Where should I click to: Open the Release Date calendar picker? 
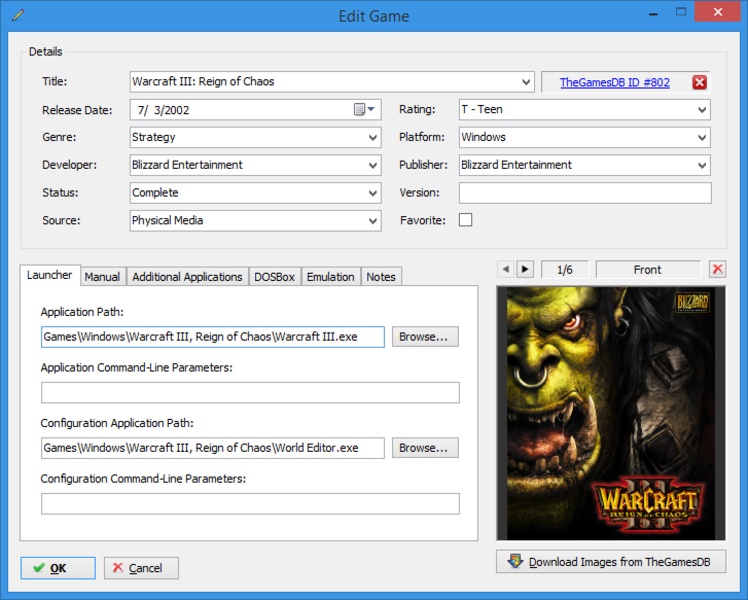[365, 109]
